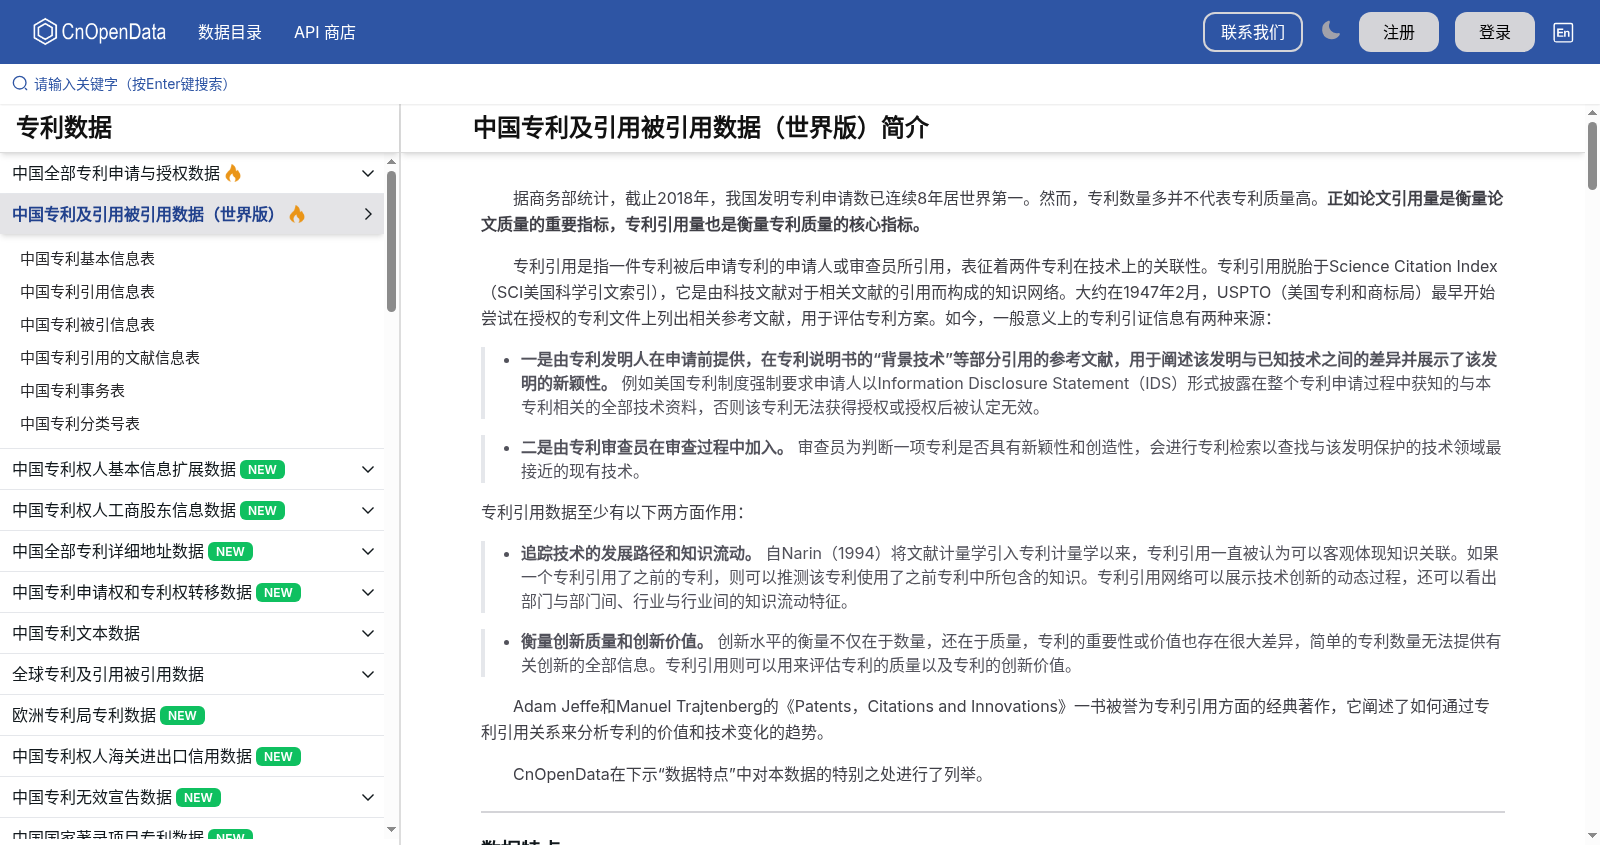Click the 登录 button
1600x861 pixels.
click(x=1495, y=32)
